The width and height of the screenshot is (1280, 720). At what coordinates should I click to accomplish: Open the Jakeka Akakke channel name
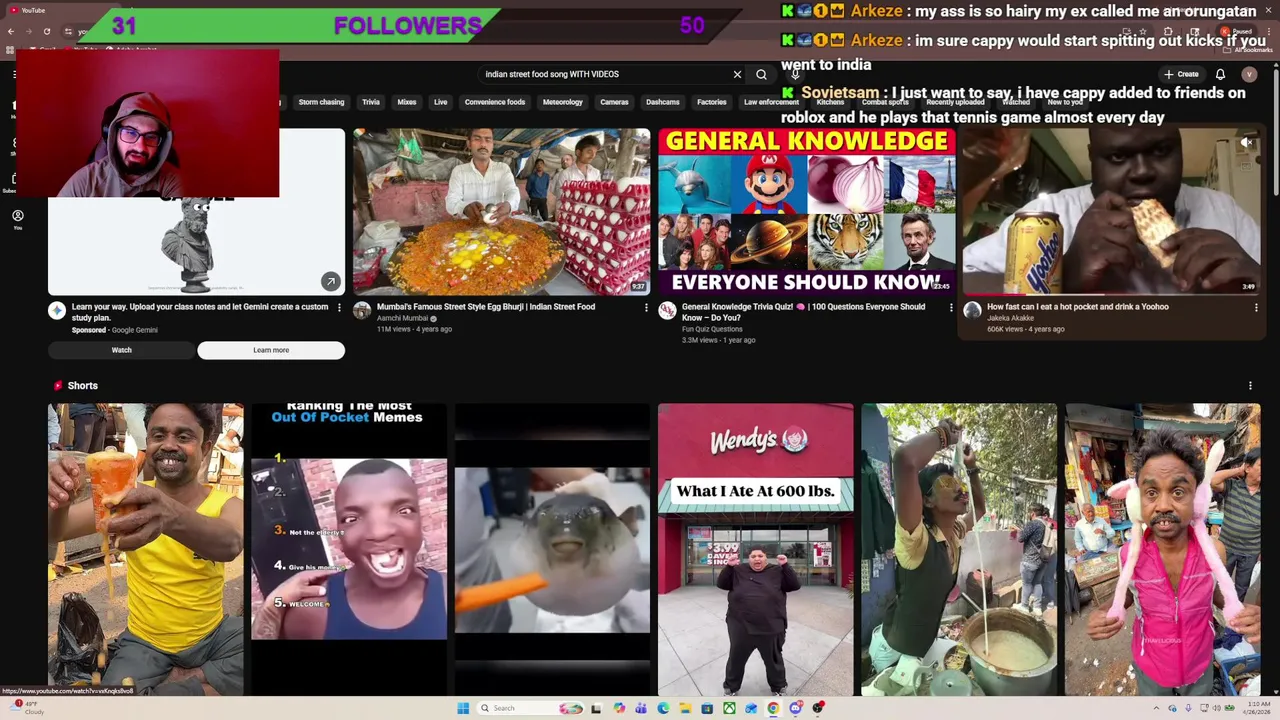1011,318
